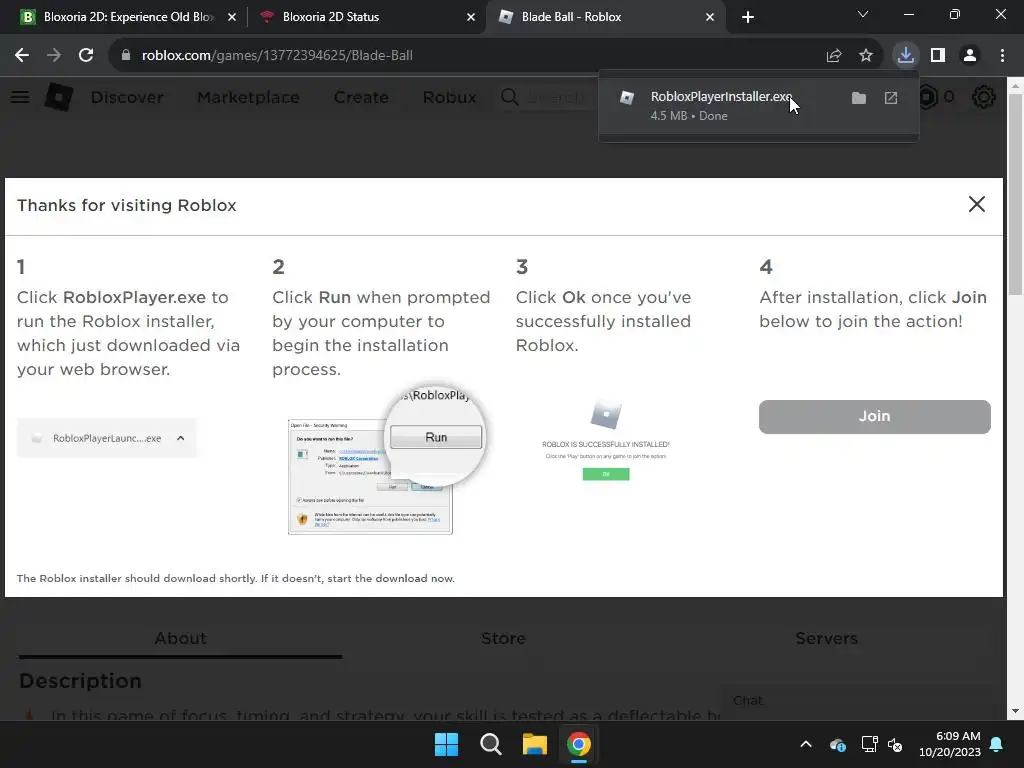Open the tab search dropdown
Image resolution: width=1024 pixels, height=768 pixels.
[863, 14]
